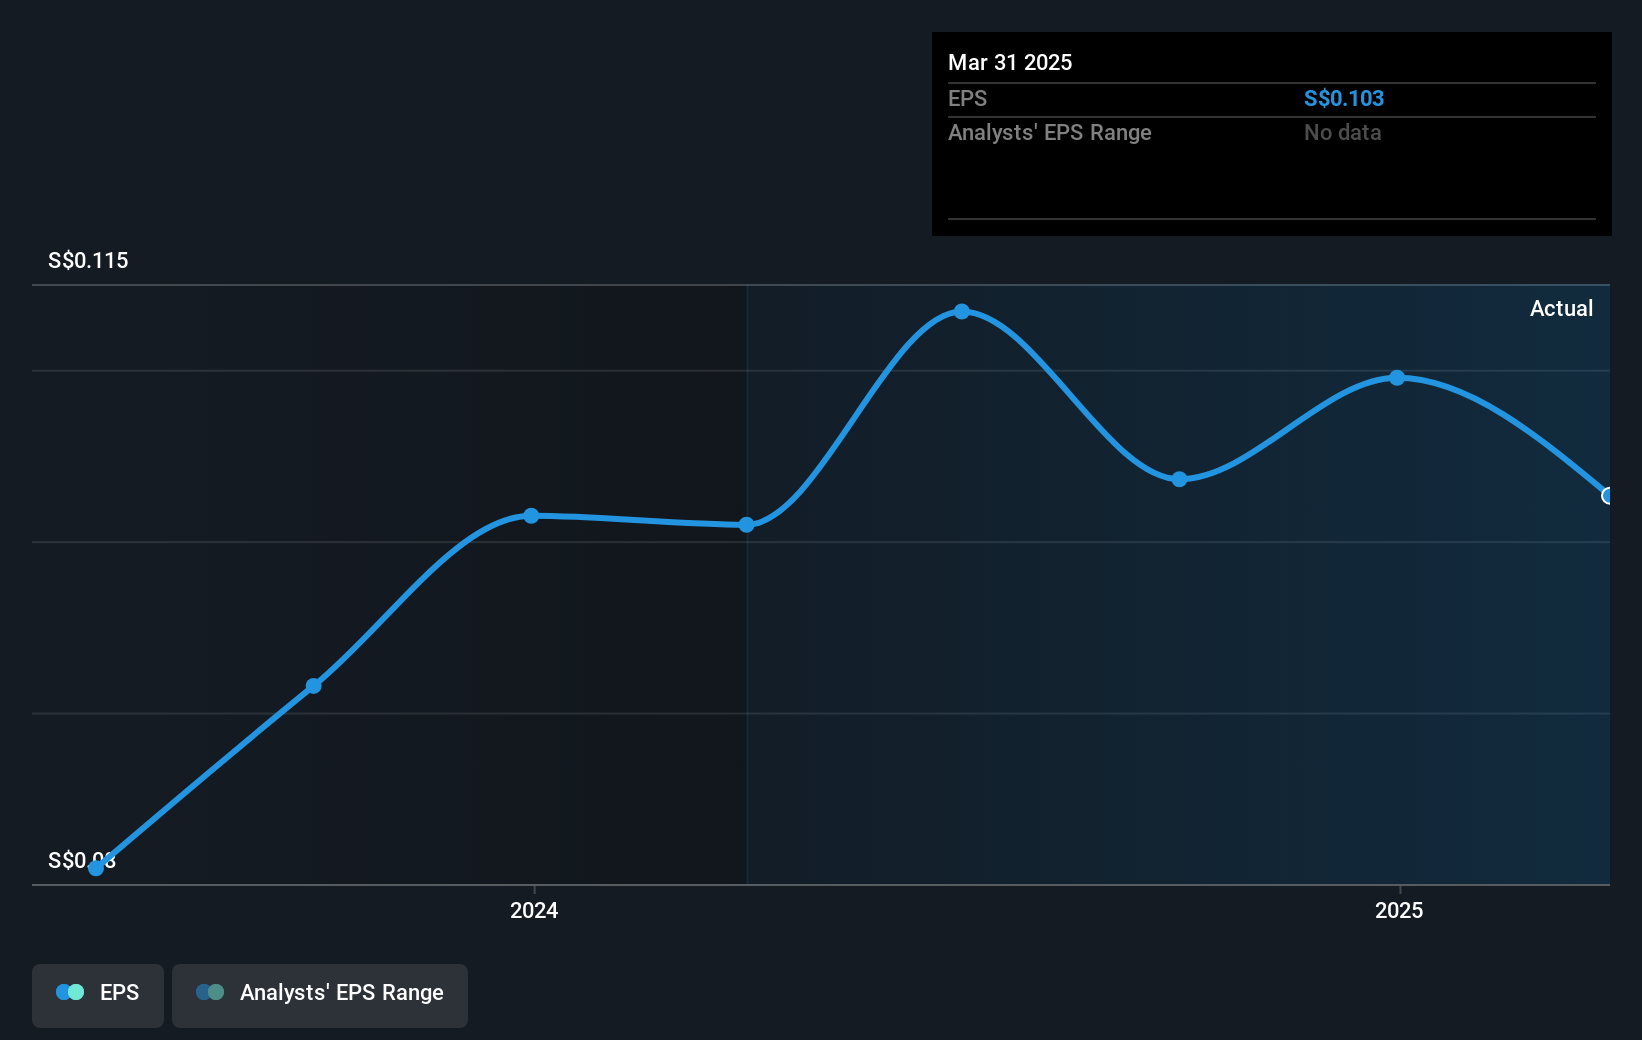Select the EPS data point above 2024 label
The width and height of the screenshot is (1642, 1040).
click(532, 516)
